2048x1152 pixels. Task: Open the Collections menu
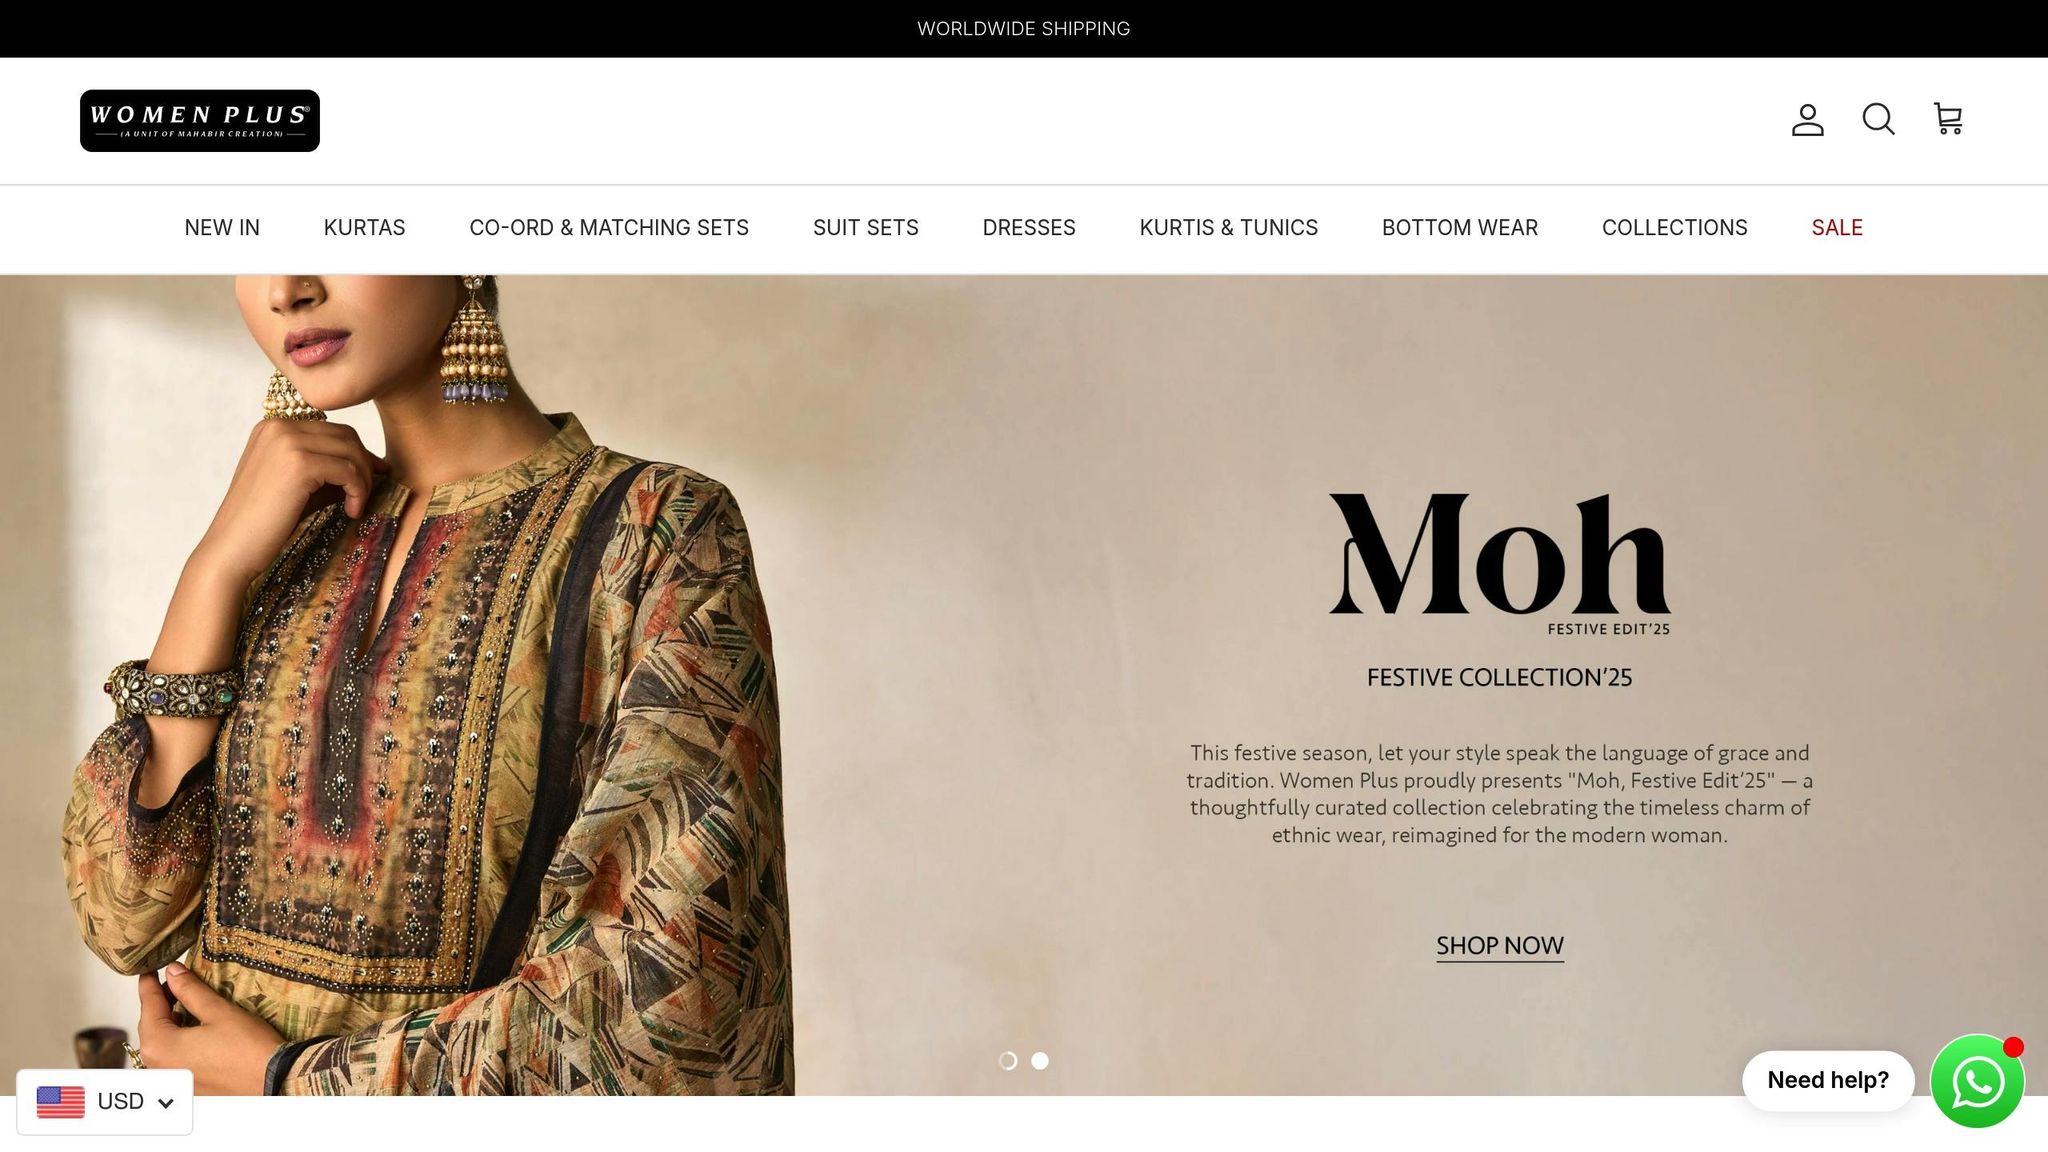(1674, 228)
